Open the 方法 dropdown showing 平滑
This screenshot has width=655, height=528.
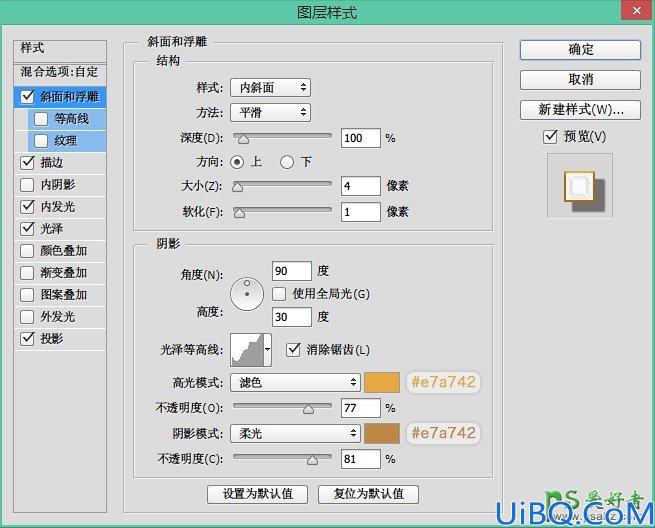point(270,112)
